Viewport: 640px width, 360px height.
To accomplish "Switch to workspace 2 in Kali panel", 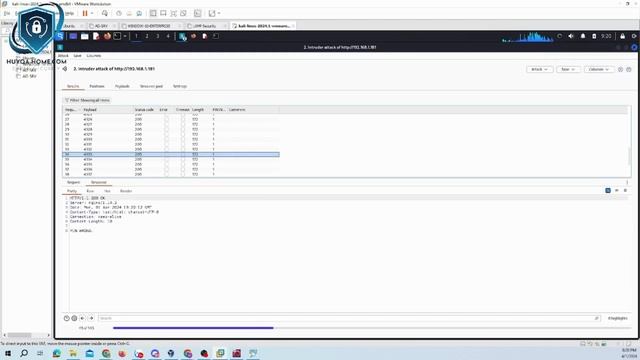I will (147, 36).
